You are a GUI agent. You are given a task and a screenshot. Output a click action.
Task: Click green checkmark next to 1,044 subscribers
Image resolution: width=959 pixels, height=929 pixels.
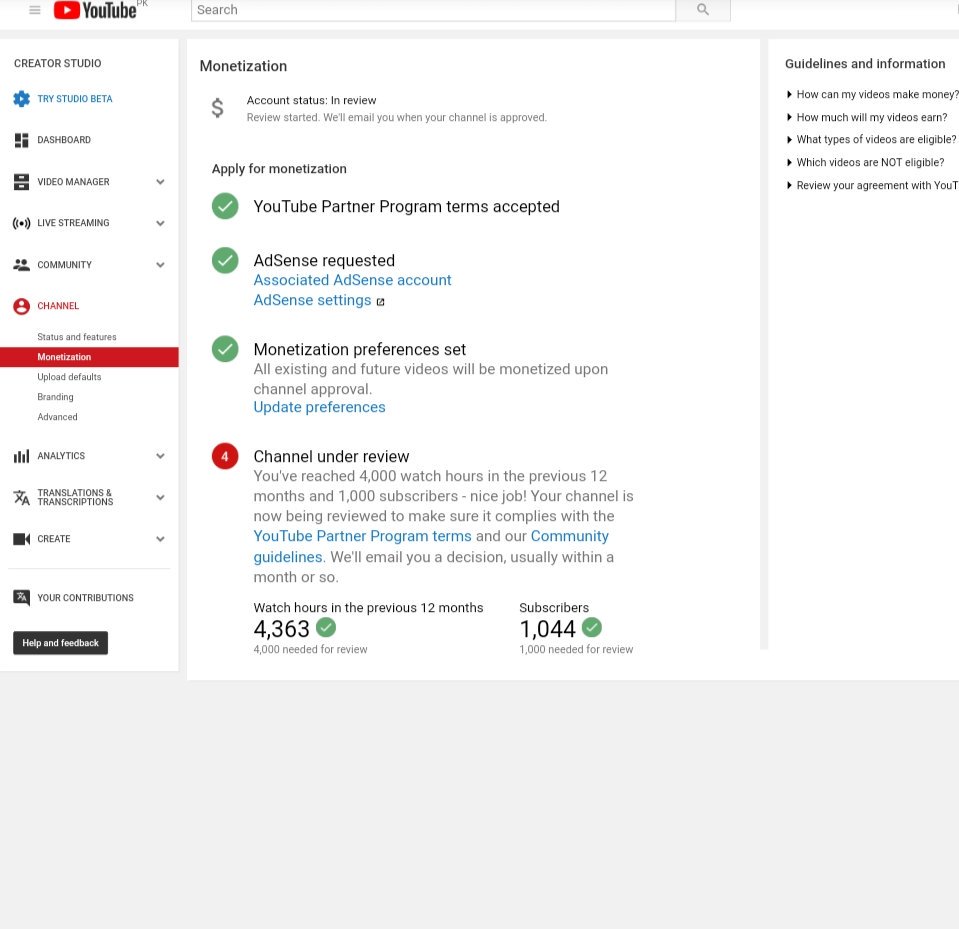pyautogui.click(x=592, y=627)
